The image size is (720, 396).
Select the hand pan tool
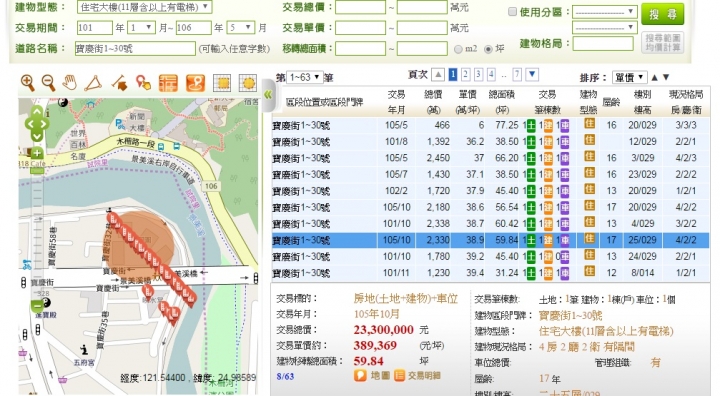tap(70, 83)
